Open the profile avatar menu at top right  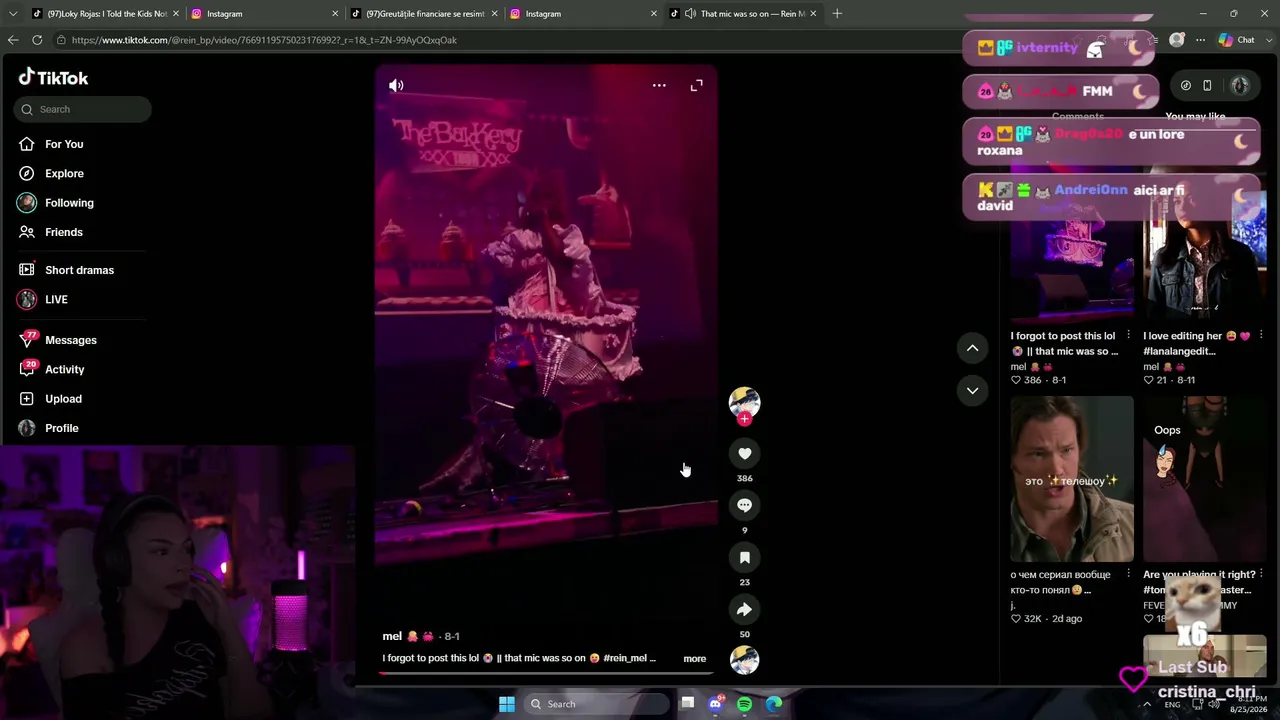click(x=1240, y=85)
